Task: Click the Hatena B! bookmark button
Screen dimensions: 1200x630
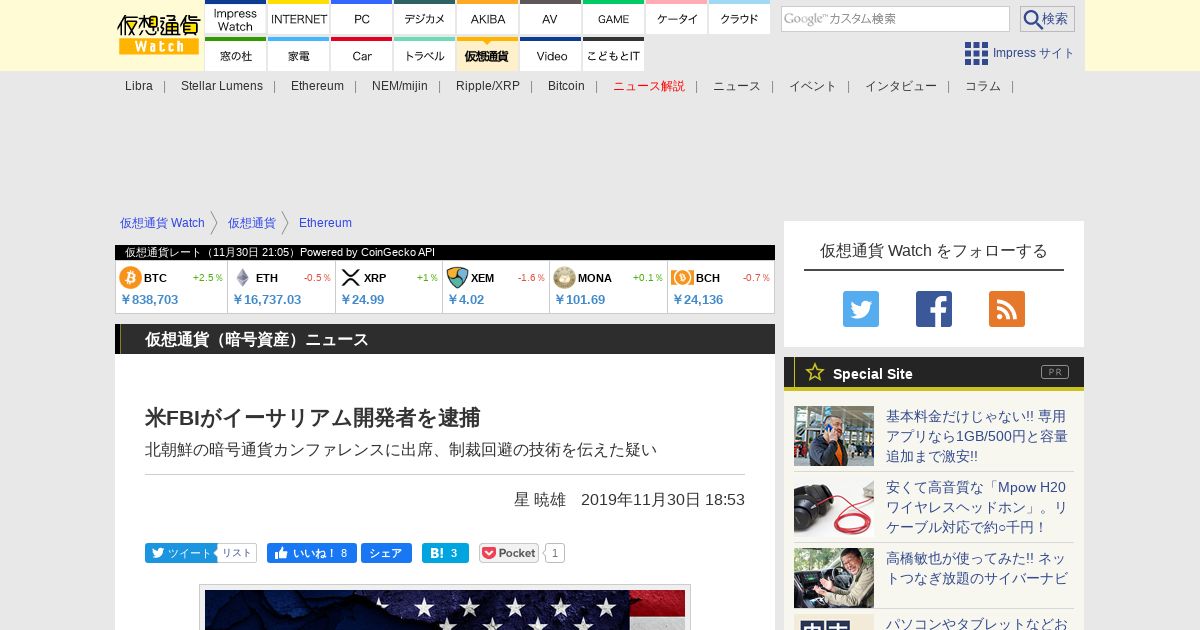Action: pyautogui.click(x=445, y=553)
